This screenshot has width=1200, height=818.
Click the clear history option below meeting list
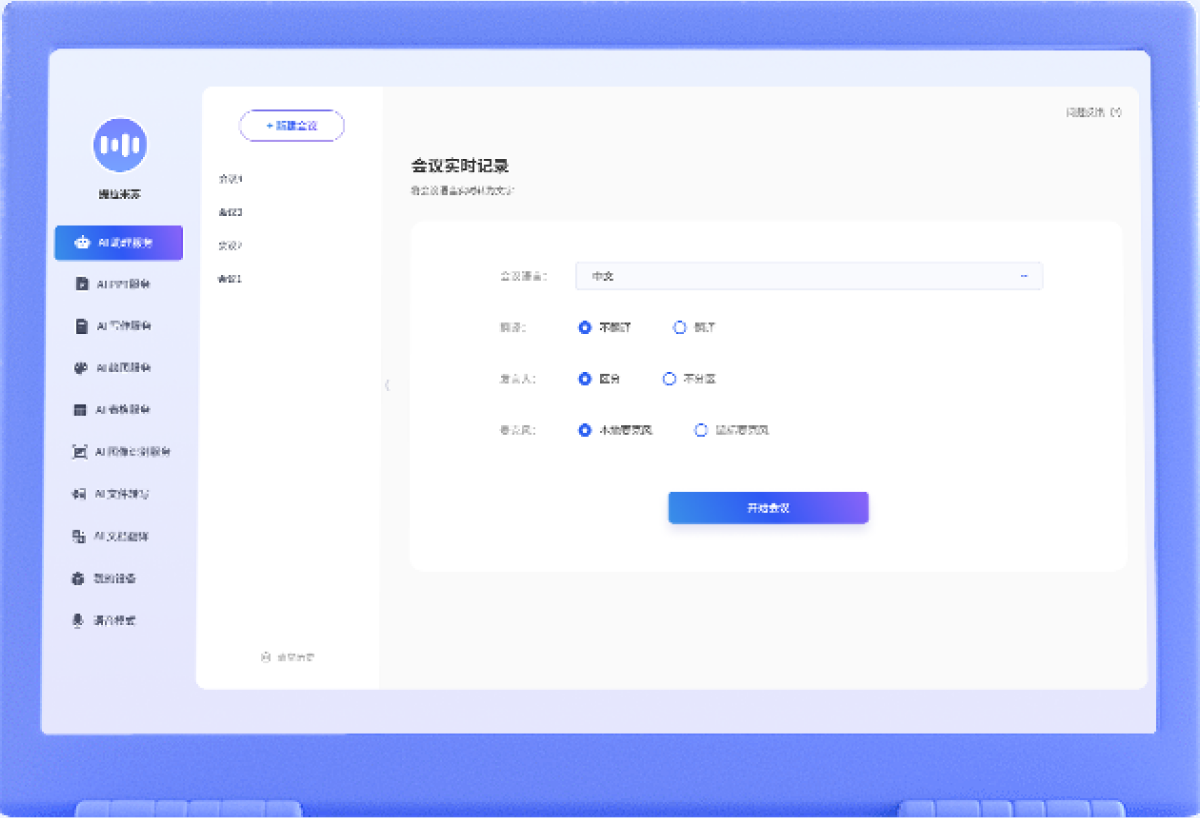click(x=288, y=657)
